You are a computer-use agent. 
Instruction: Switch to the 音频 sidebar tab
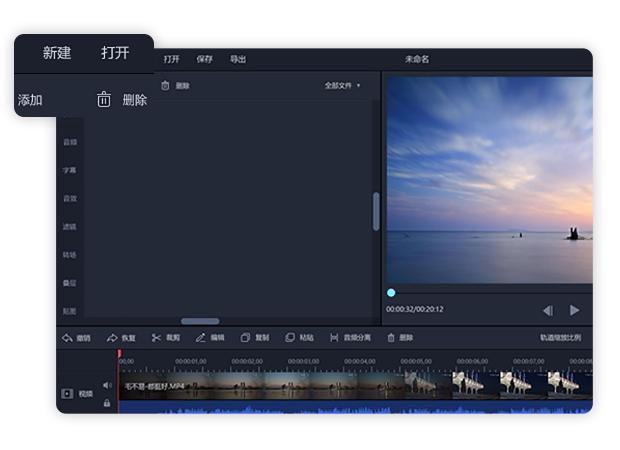point(70,142)
